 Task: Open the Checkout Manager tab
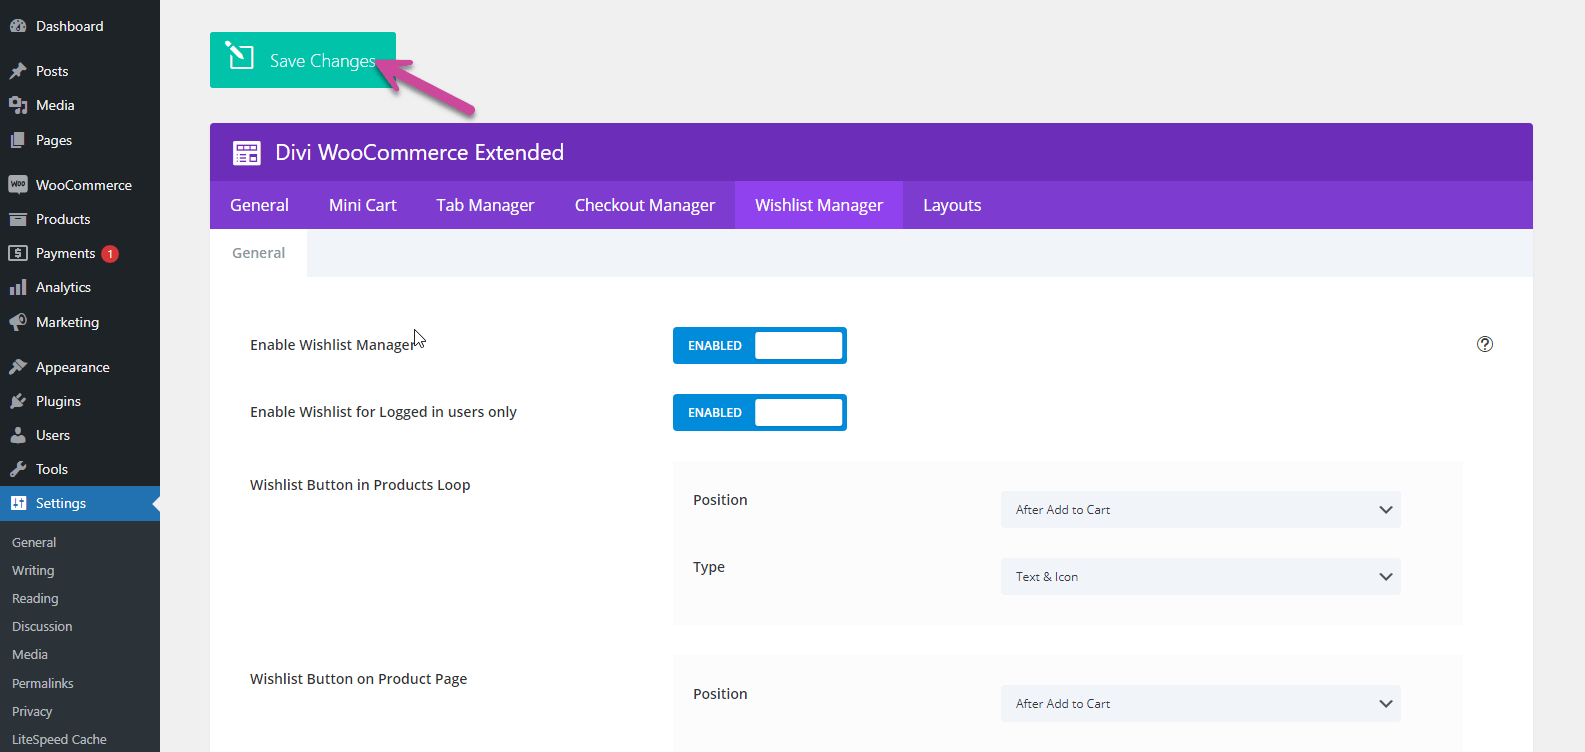[645, 205]
